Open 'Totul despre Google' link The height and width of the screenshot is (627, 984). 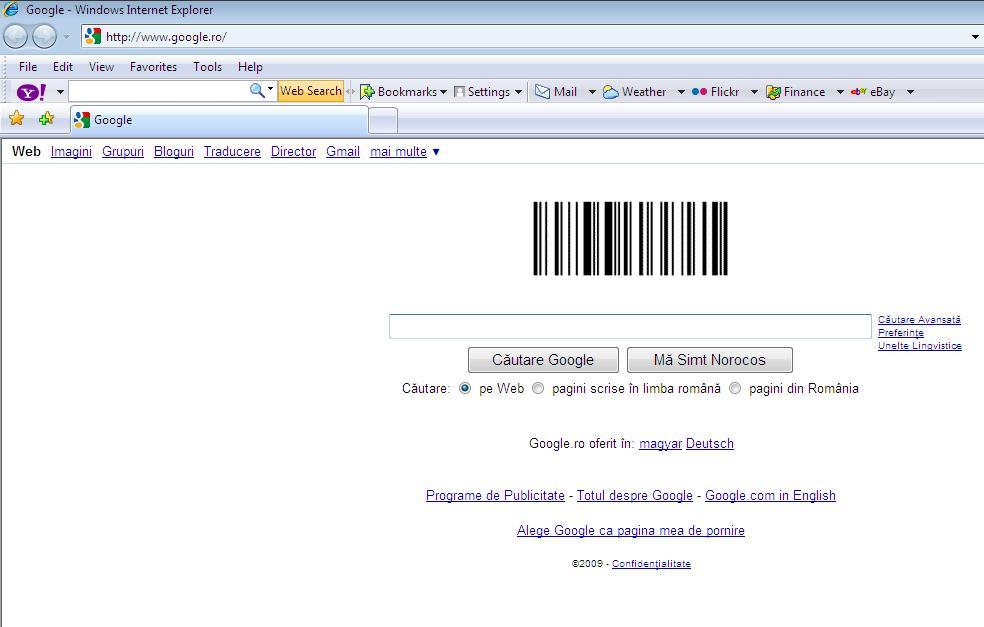coord(633,495)
